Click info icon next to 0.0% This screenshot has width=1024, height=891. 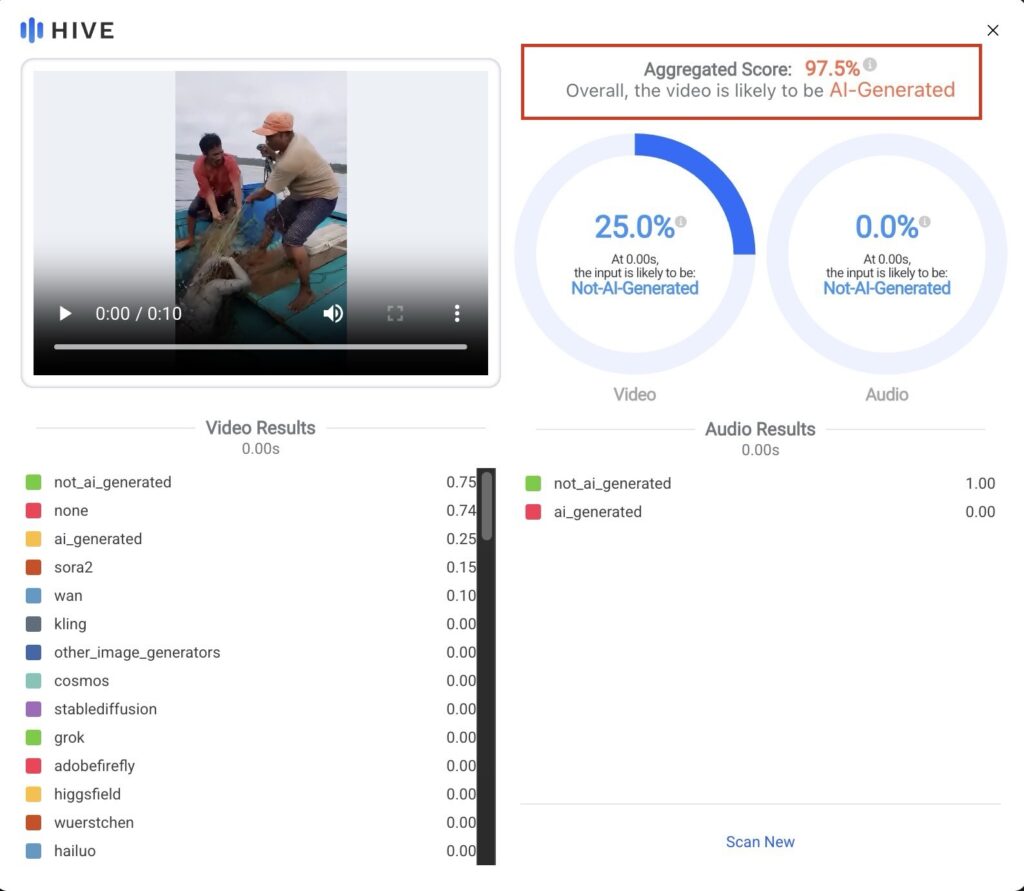[x=925, y=221]
